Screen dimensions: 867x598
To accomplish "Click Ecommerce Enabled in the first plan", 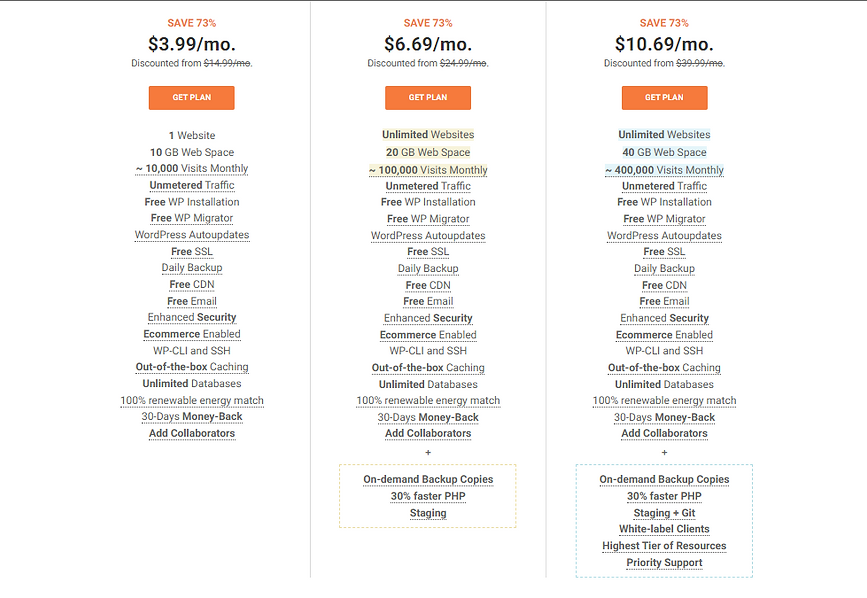I will click(x=192, y=334).
